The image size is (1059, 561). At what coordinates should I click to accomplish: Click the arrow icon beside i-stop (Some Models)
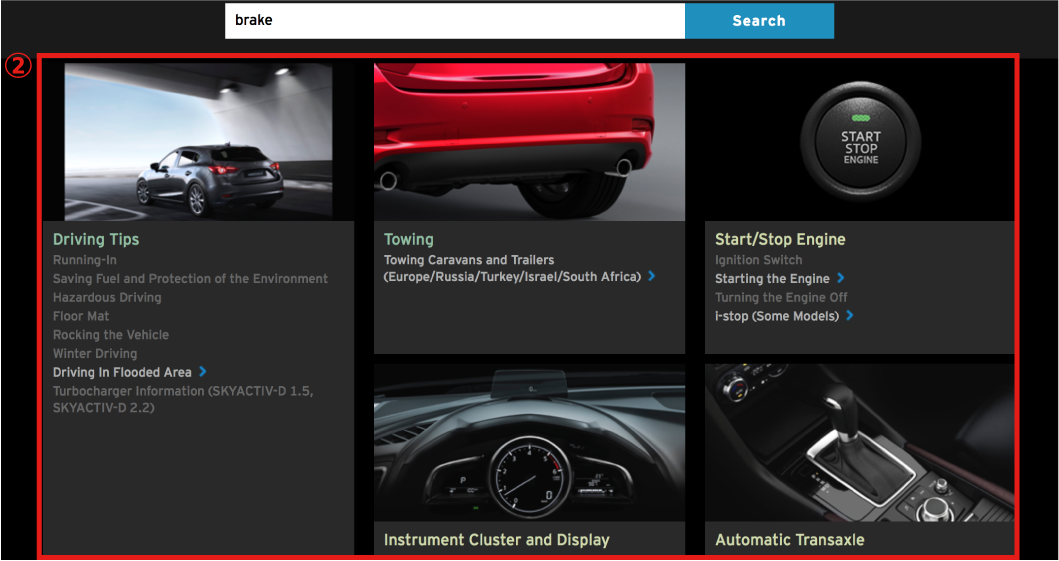tap(849, 316)
